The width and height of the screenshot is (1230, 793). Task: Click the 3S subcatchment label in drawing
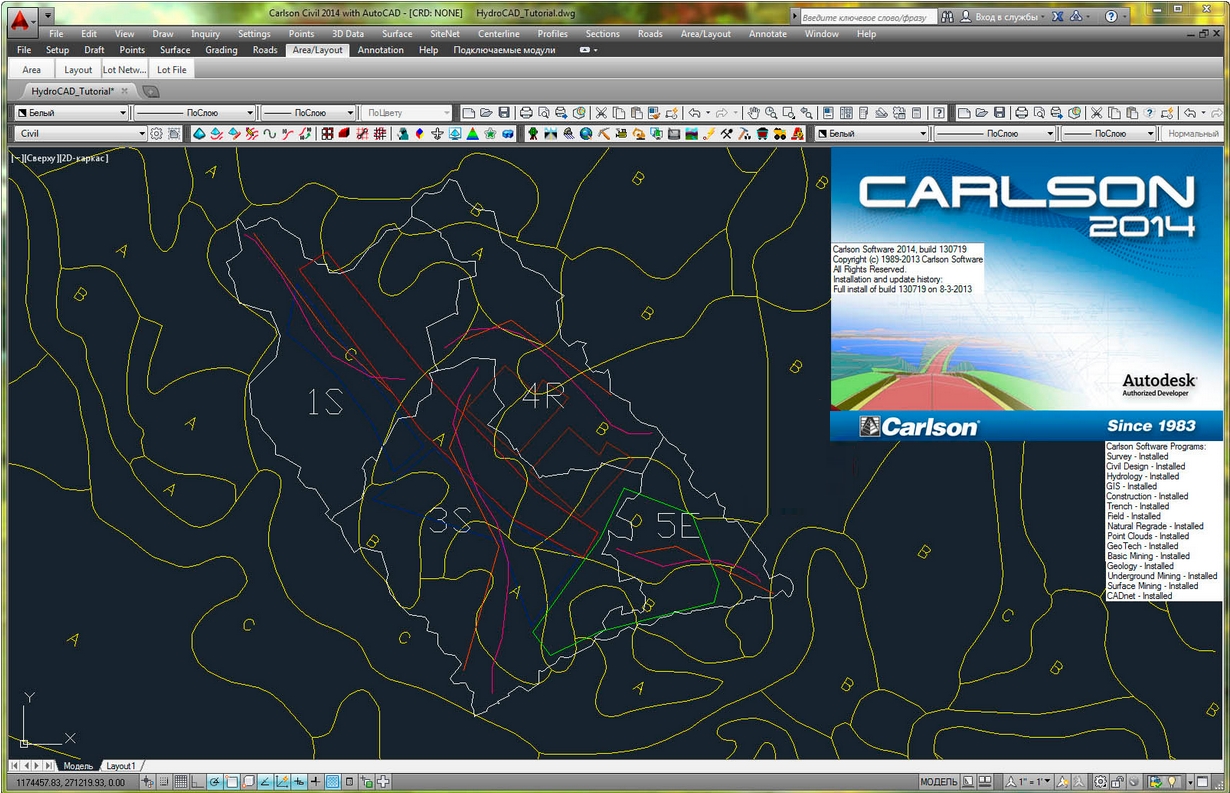point(449,520)
